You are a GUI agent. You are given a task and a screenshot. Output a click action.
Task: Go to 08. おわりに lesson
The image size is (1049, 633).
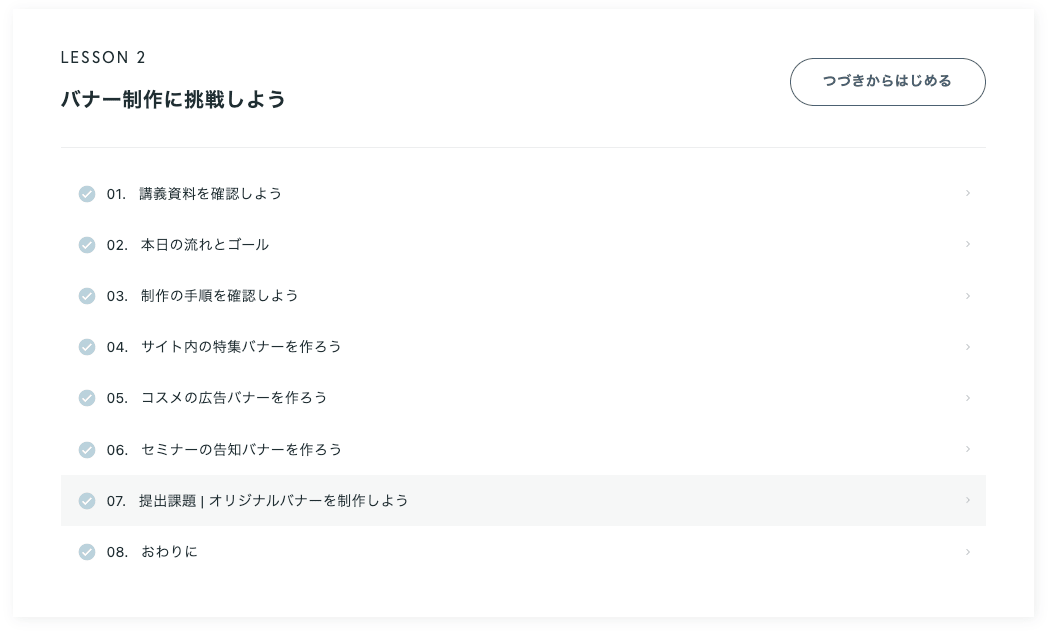point(169,552)
